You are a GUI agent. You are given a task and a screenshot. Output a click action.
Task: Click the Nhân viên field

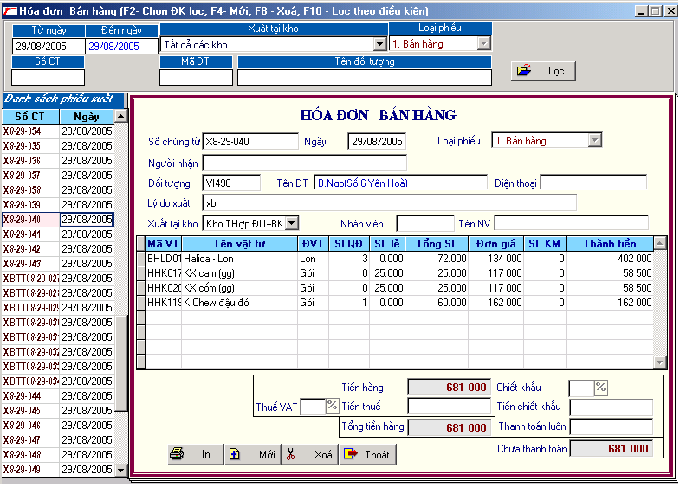click(425, 223)
